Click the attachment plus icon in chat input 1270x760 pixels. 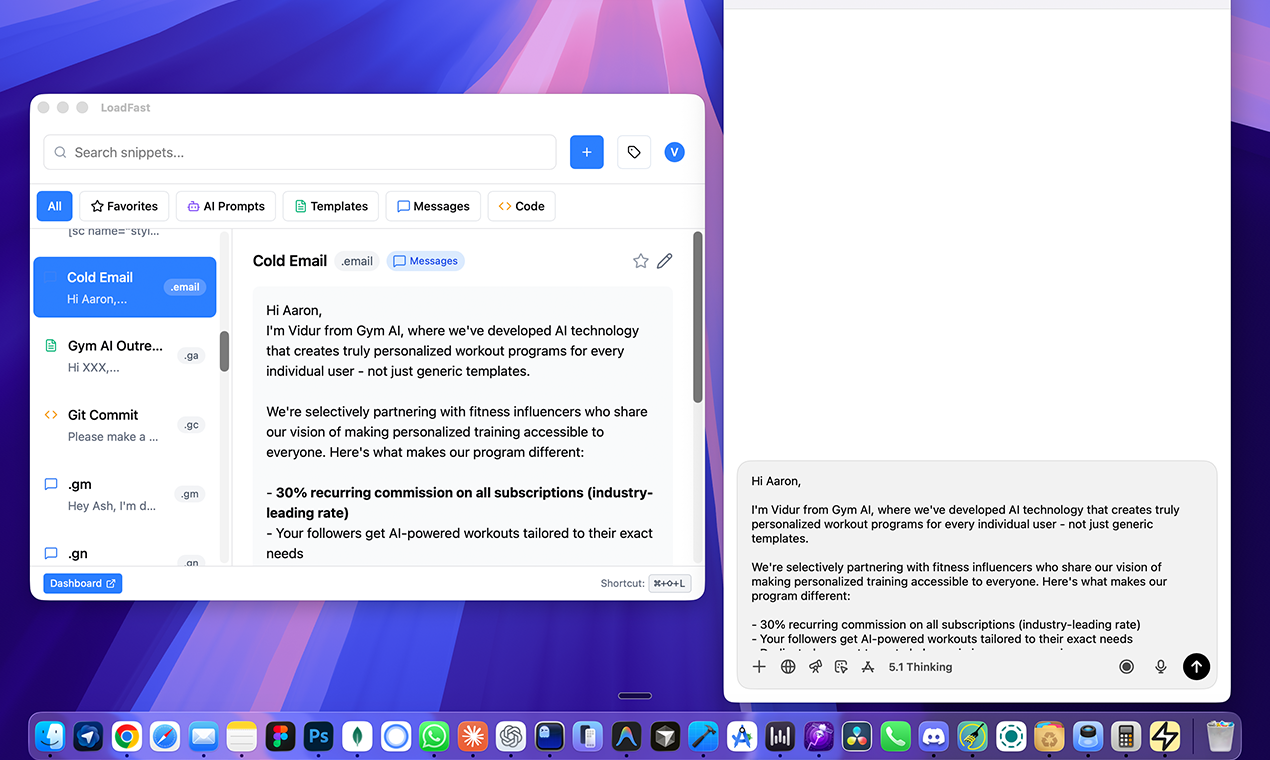point(759,666)
